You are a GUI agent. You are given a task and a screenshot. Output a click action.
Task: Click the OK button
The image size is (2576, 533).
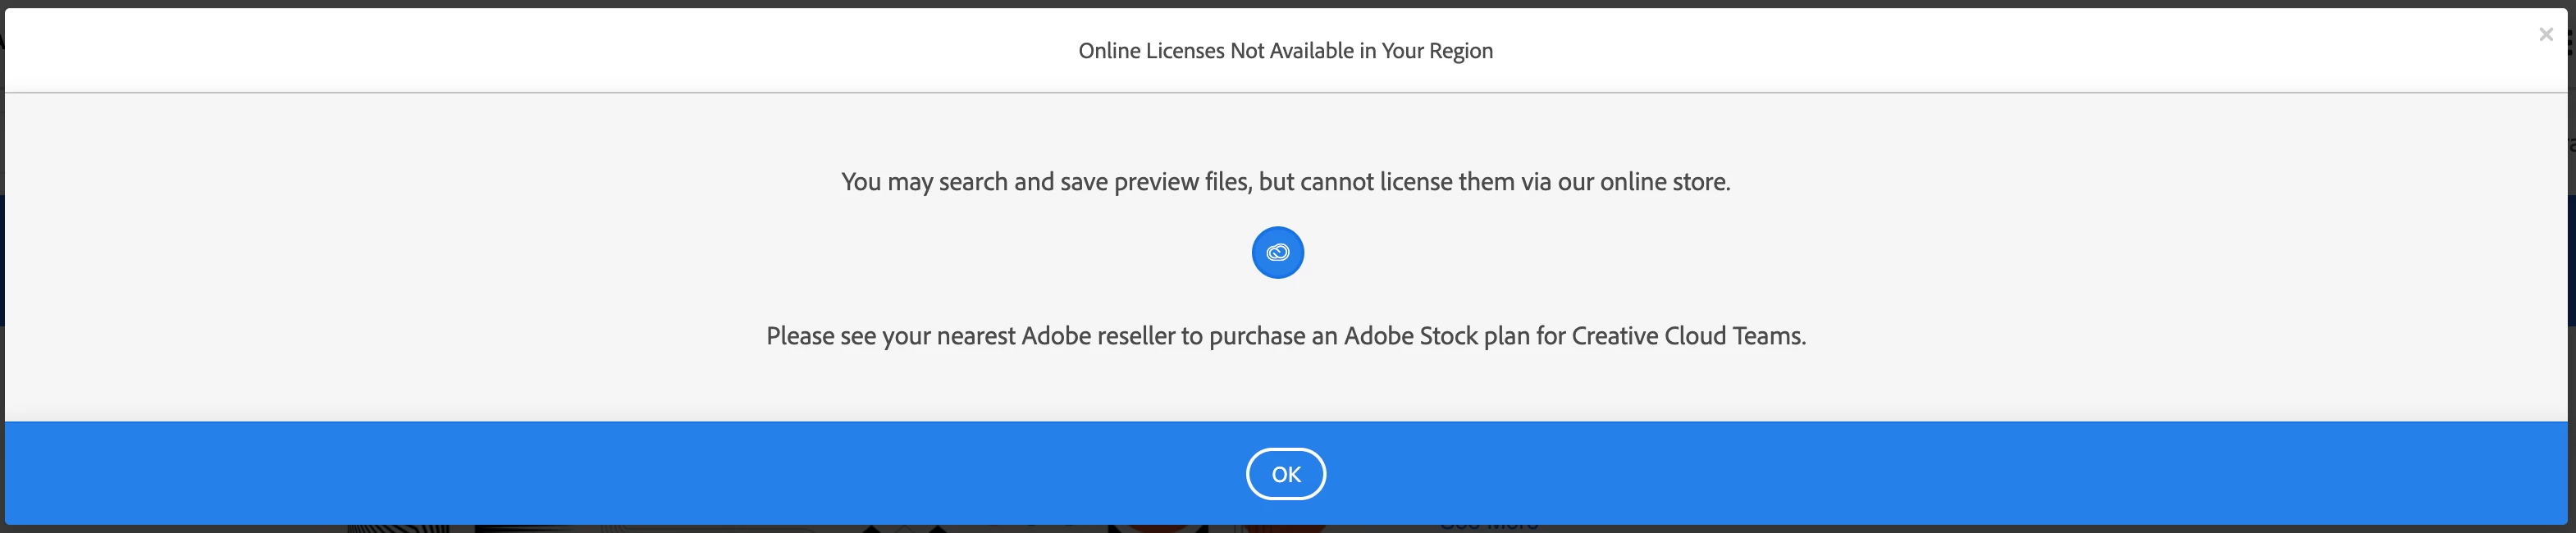pyautogui.click(x=1285, y=474)
